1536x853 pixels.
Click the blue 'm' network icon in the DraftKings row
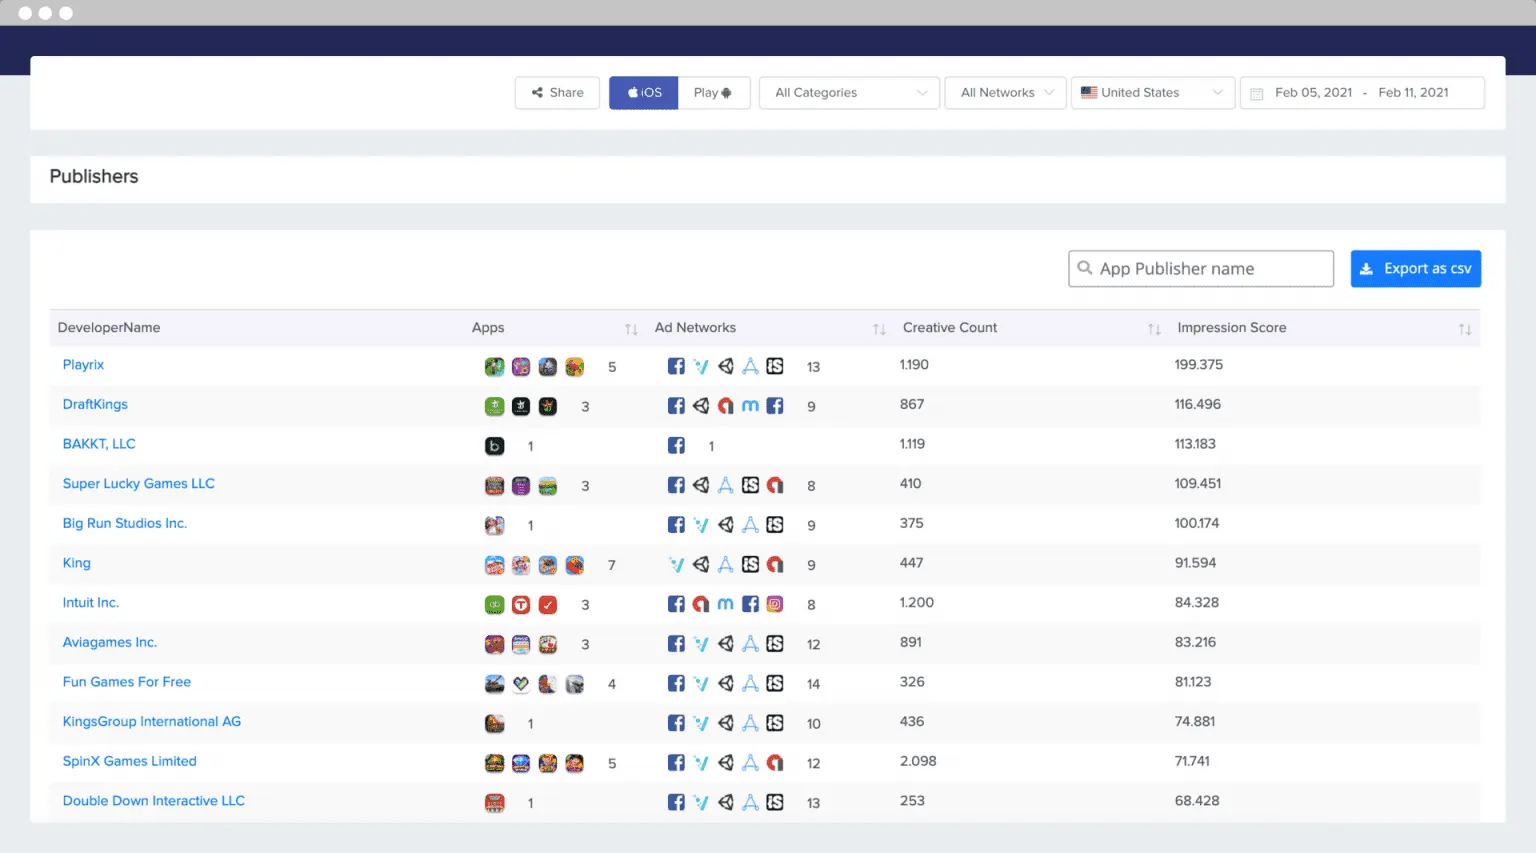(750, 406)
